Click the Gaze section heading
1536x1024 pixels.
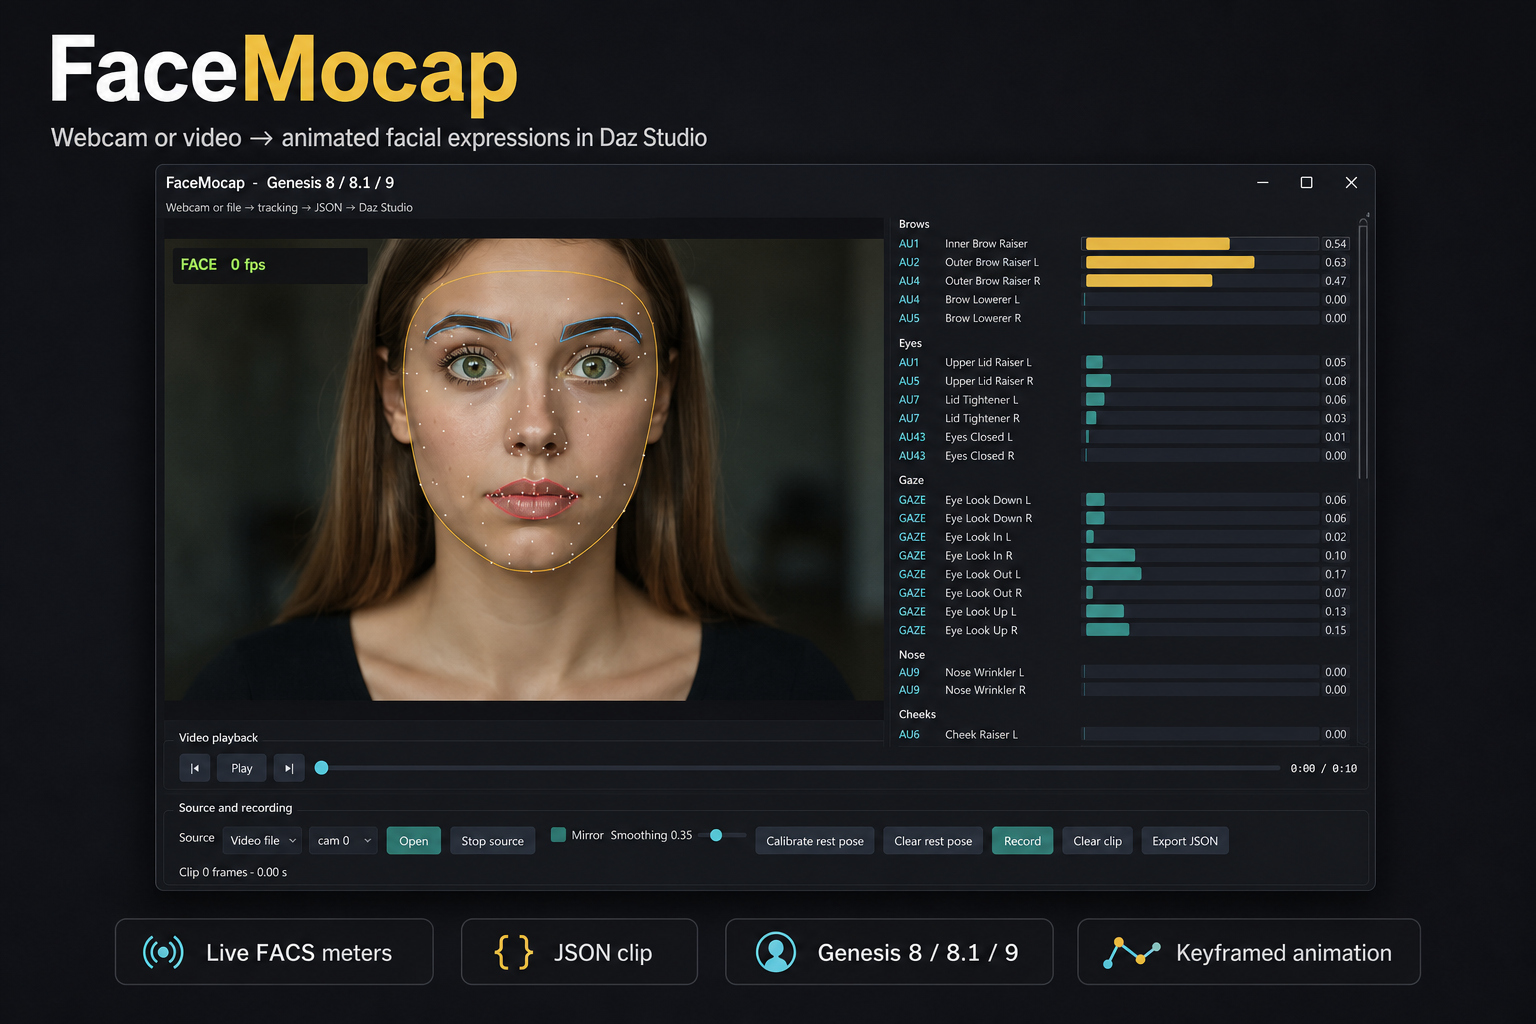coord(911,480)
